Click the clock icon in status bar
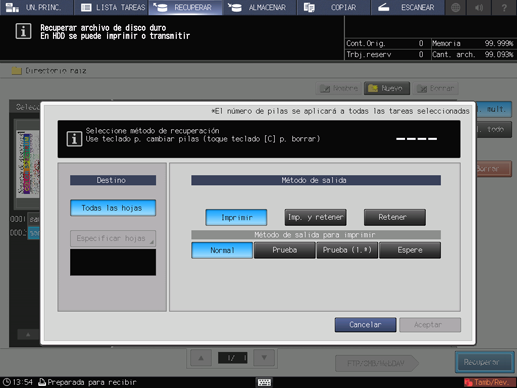This screenshot has width=517, height=388. (x=6, y=382)
